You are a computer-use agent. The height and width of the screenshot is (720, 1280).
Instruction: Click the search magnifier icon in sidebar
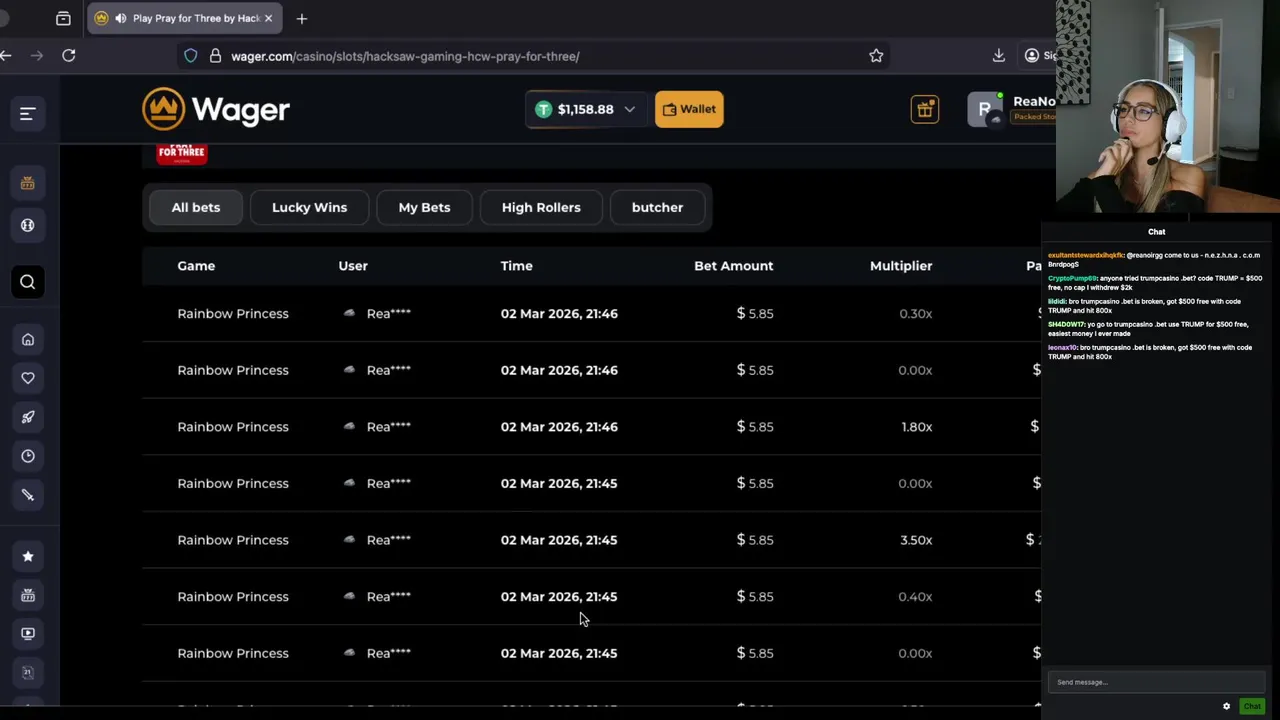tap(28, 282)
